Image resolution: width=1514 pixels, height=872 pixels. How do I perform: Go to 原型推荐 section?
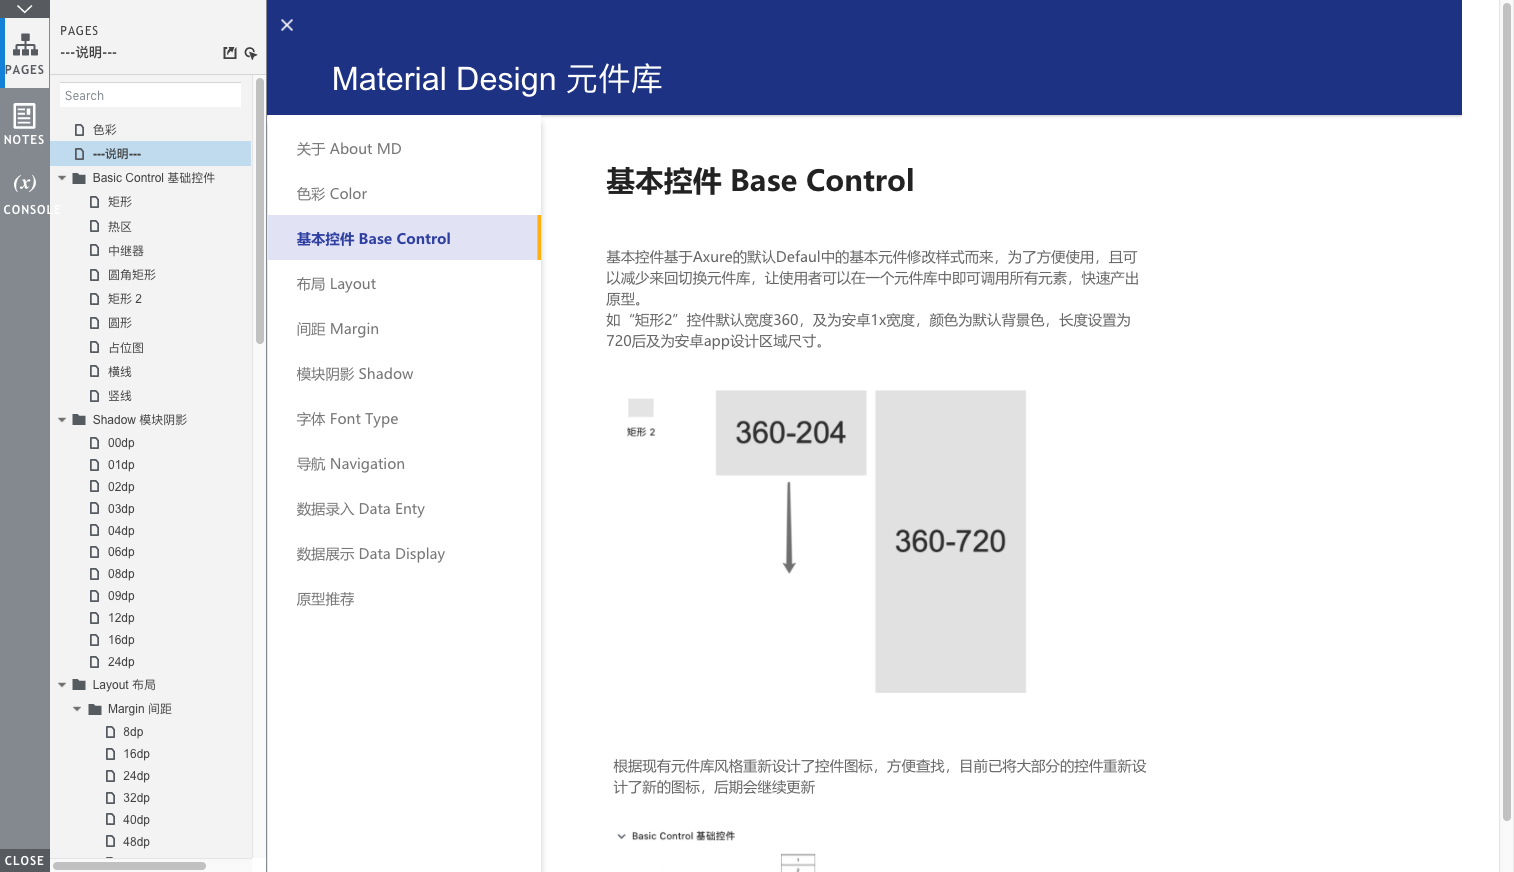coord(404,598)
